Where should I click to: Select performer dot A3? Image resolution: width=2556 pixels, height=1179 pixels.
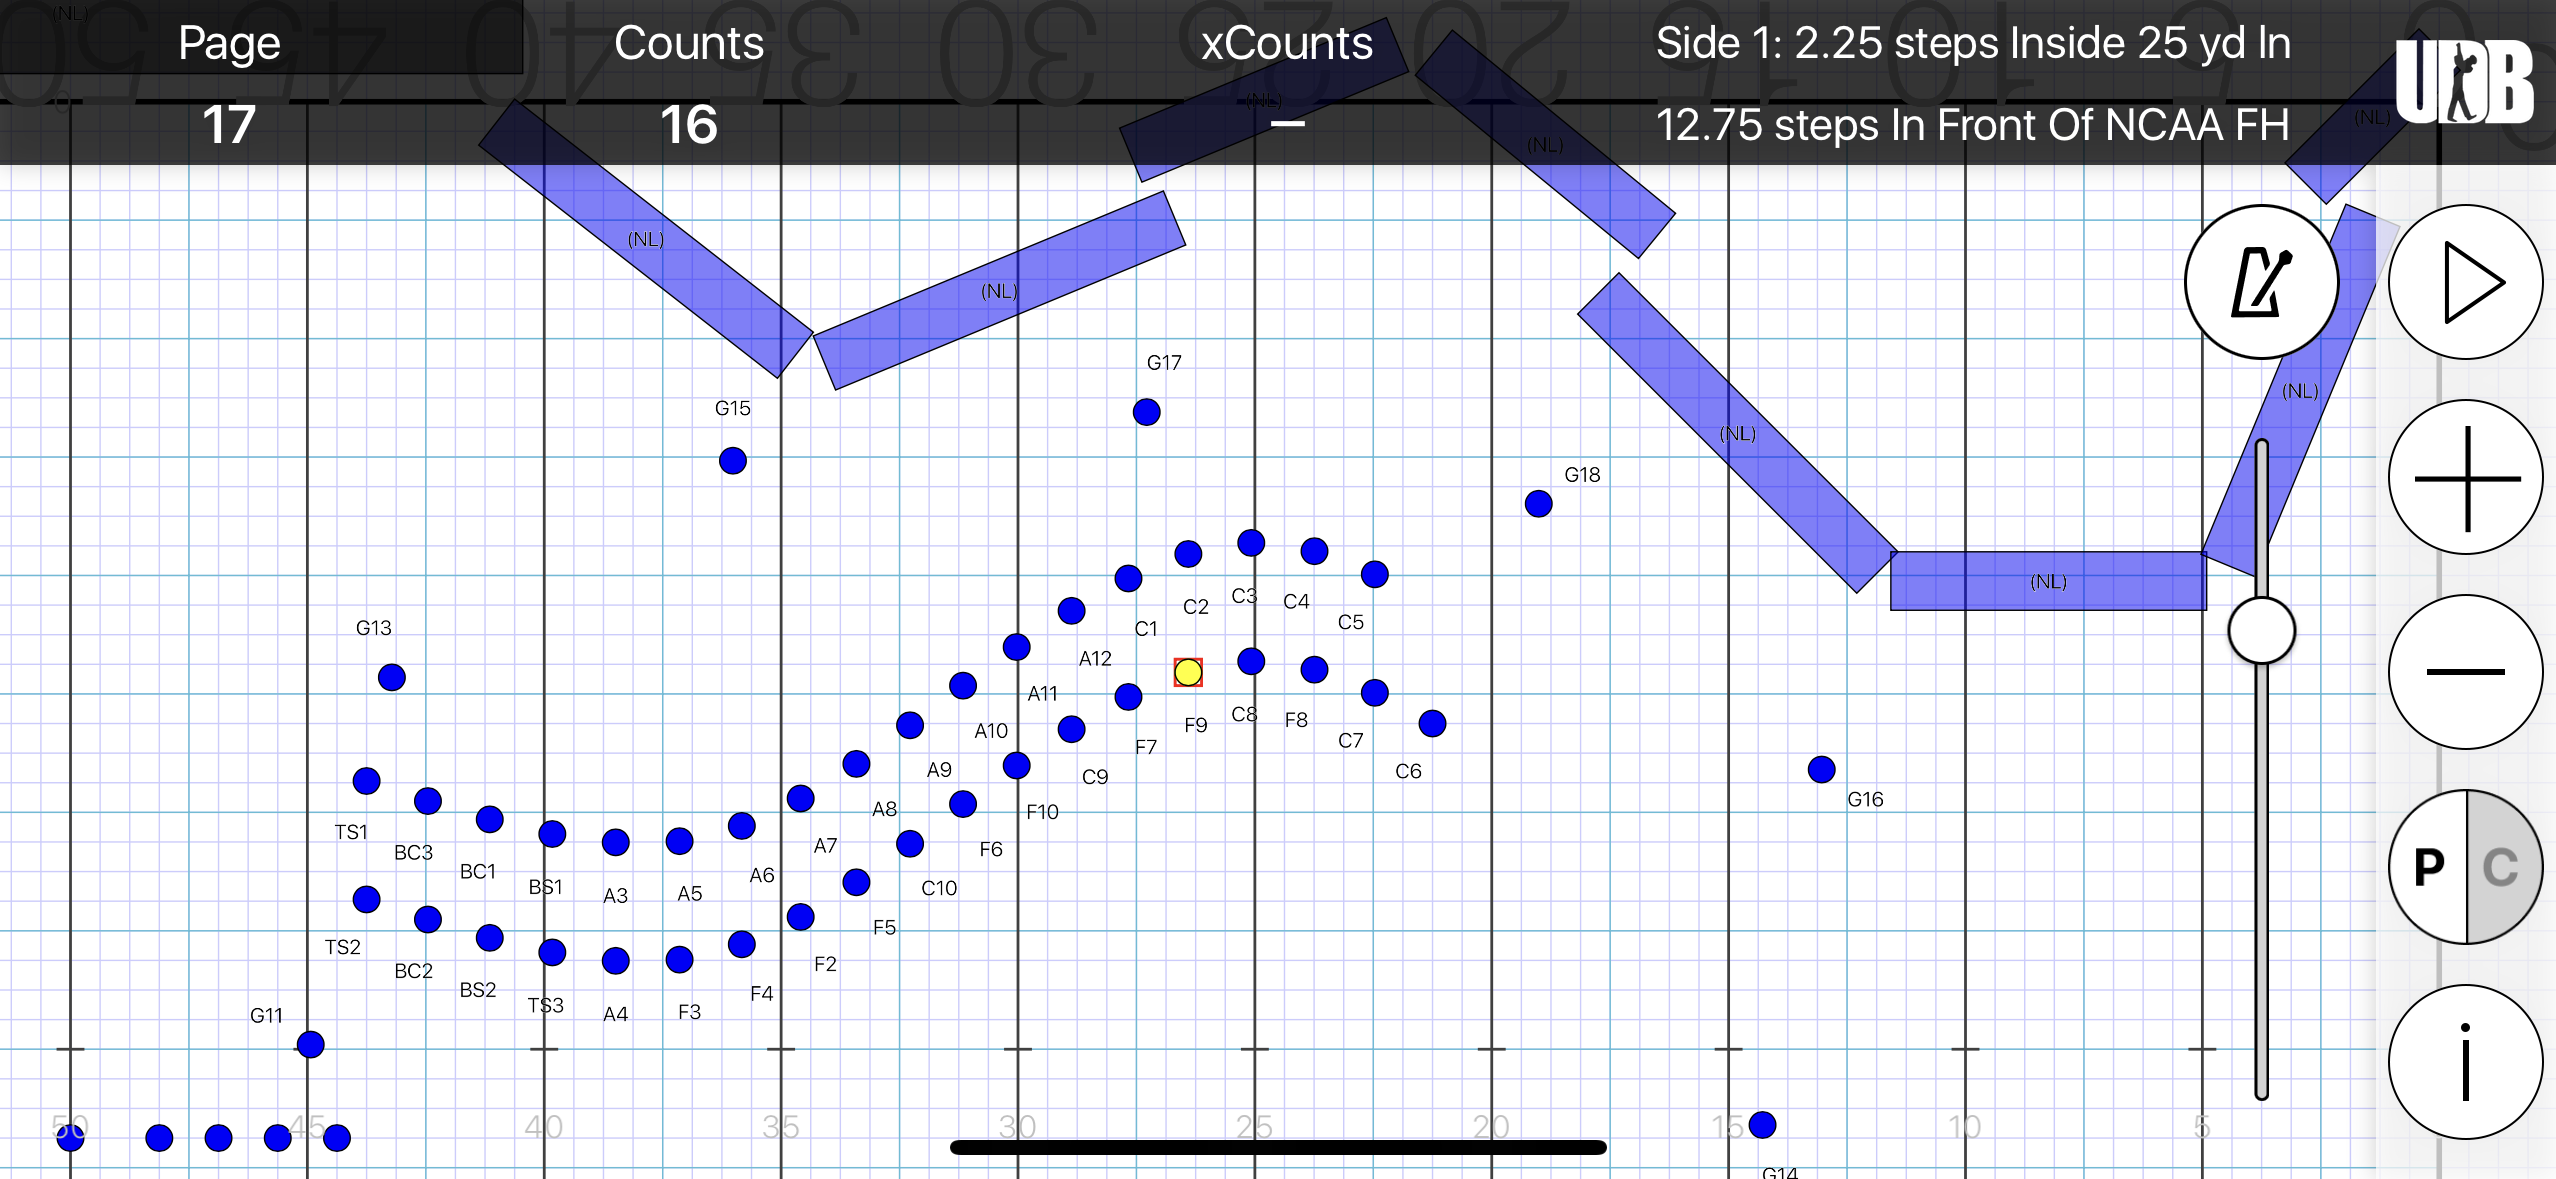[616, 843]
